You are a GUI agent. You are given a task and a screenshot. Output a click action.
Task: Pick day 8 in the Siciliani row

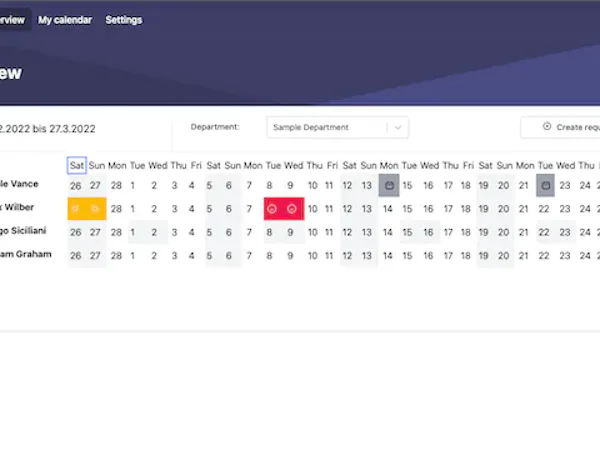(269, 232)
